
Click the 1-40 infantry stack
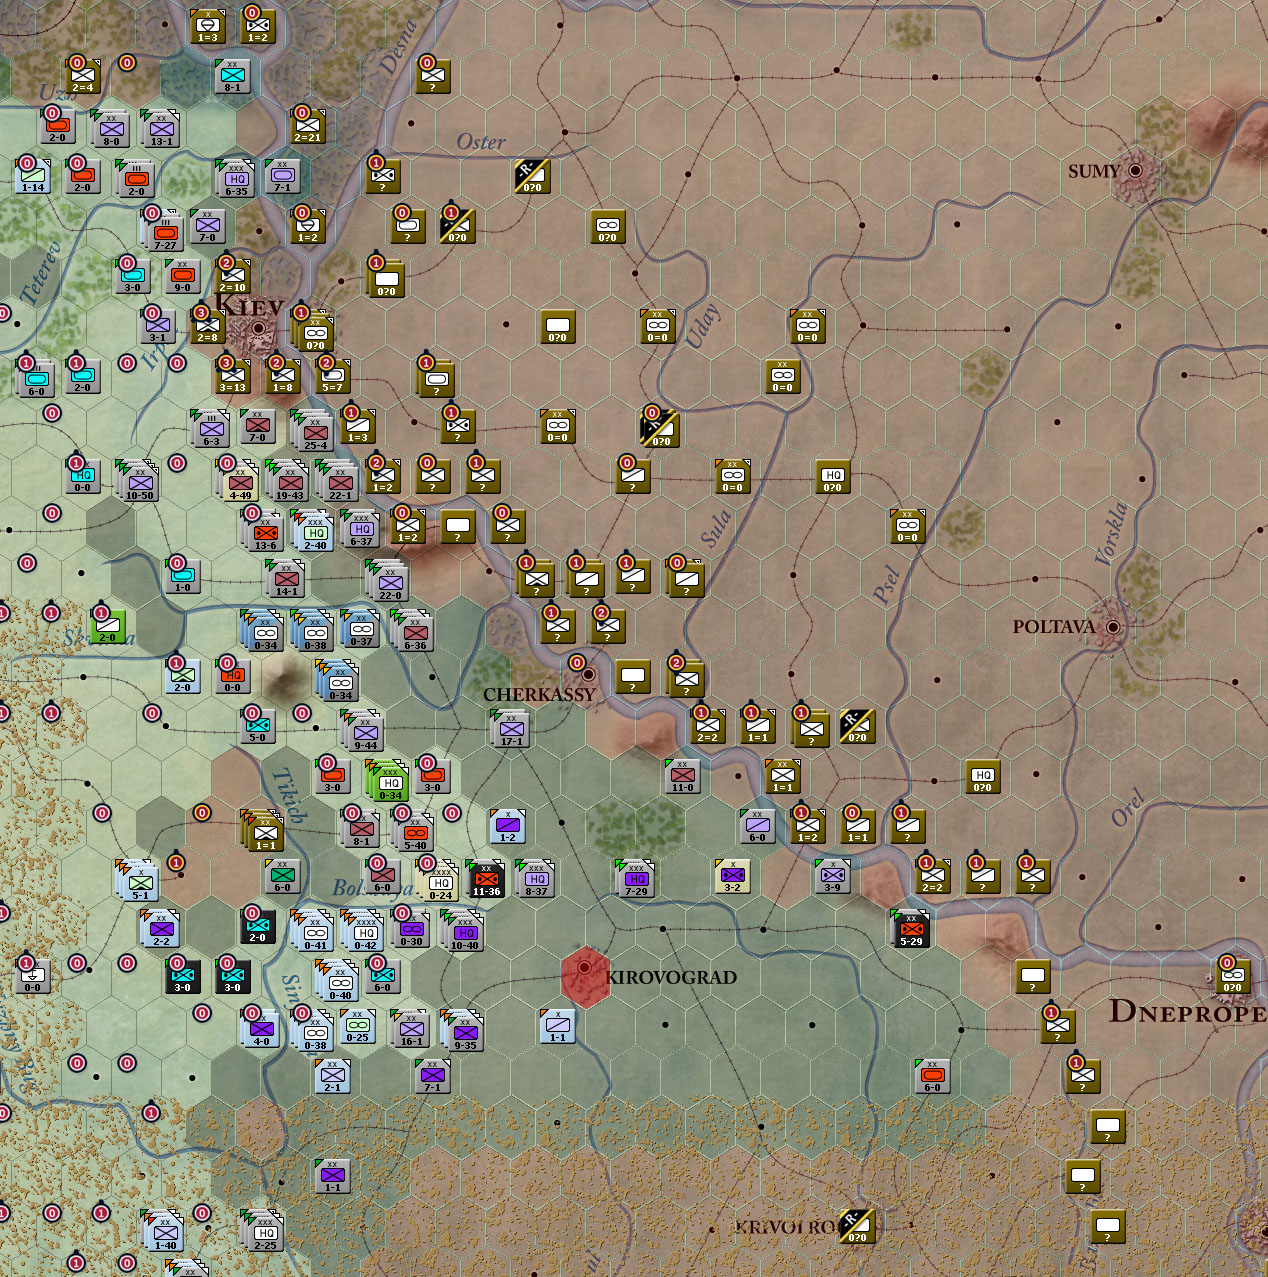tap(163, 1233)
